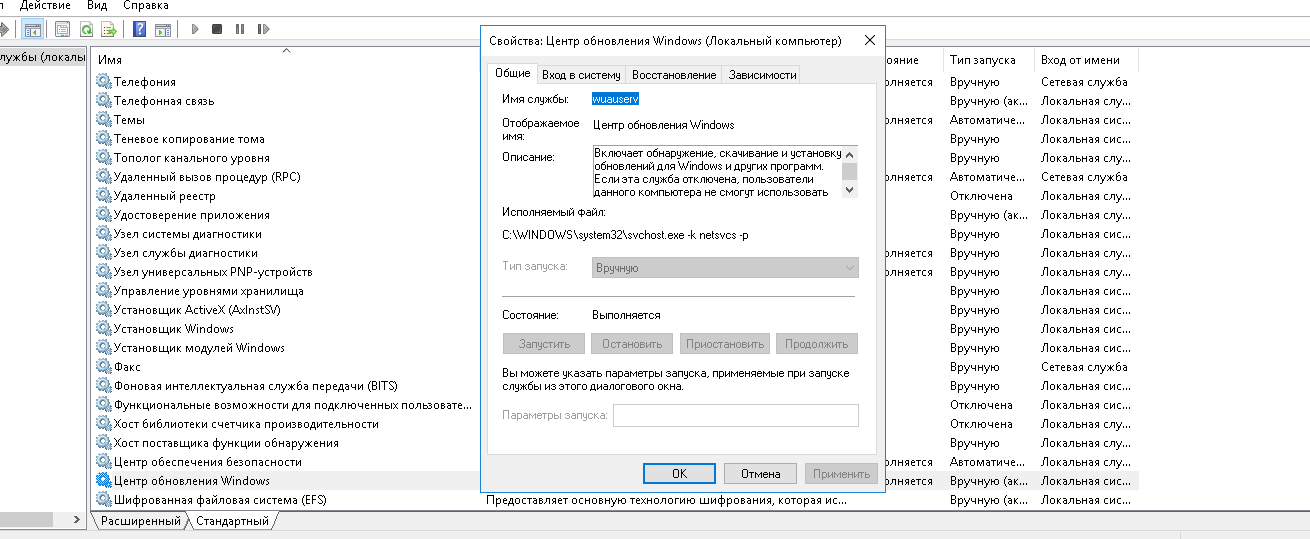Viewport: 1310px width, 539px height.
Task: Click the gear icon of Центр обеспечения безопасности
Action: tap(104, 462)
